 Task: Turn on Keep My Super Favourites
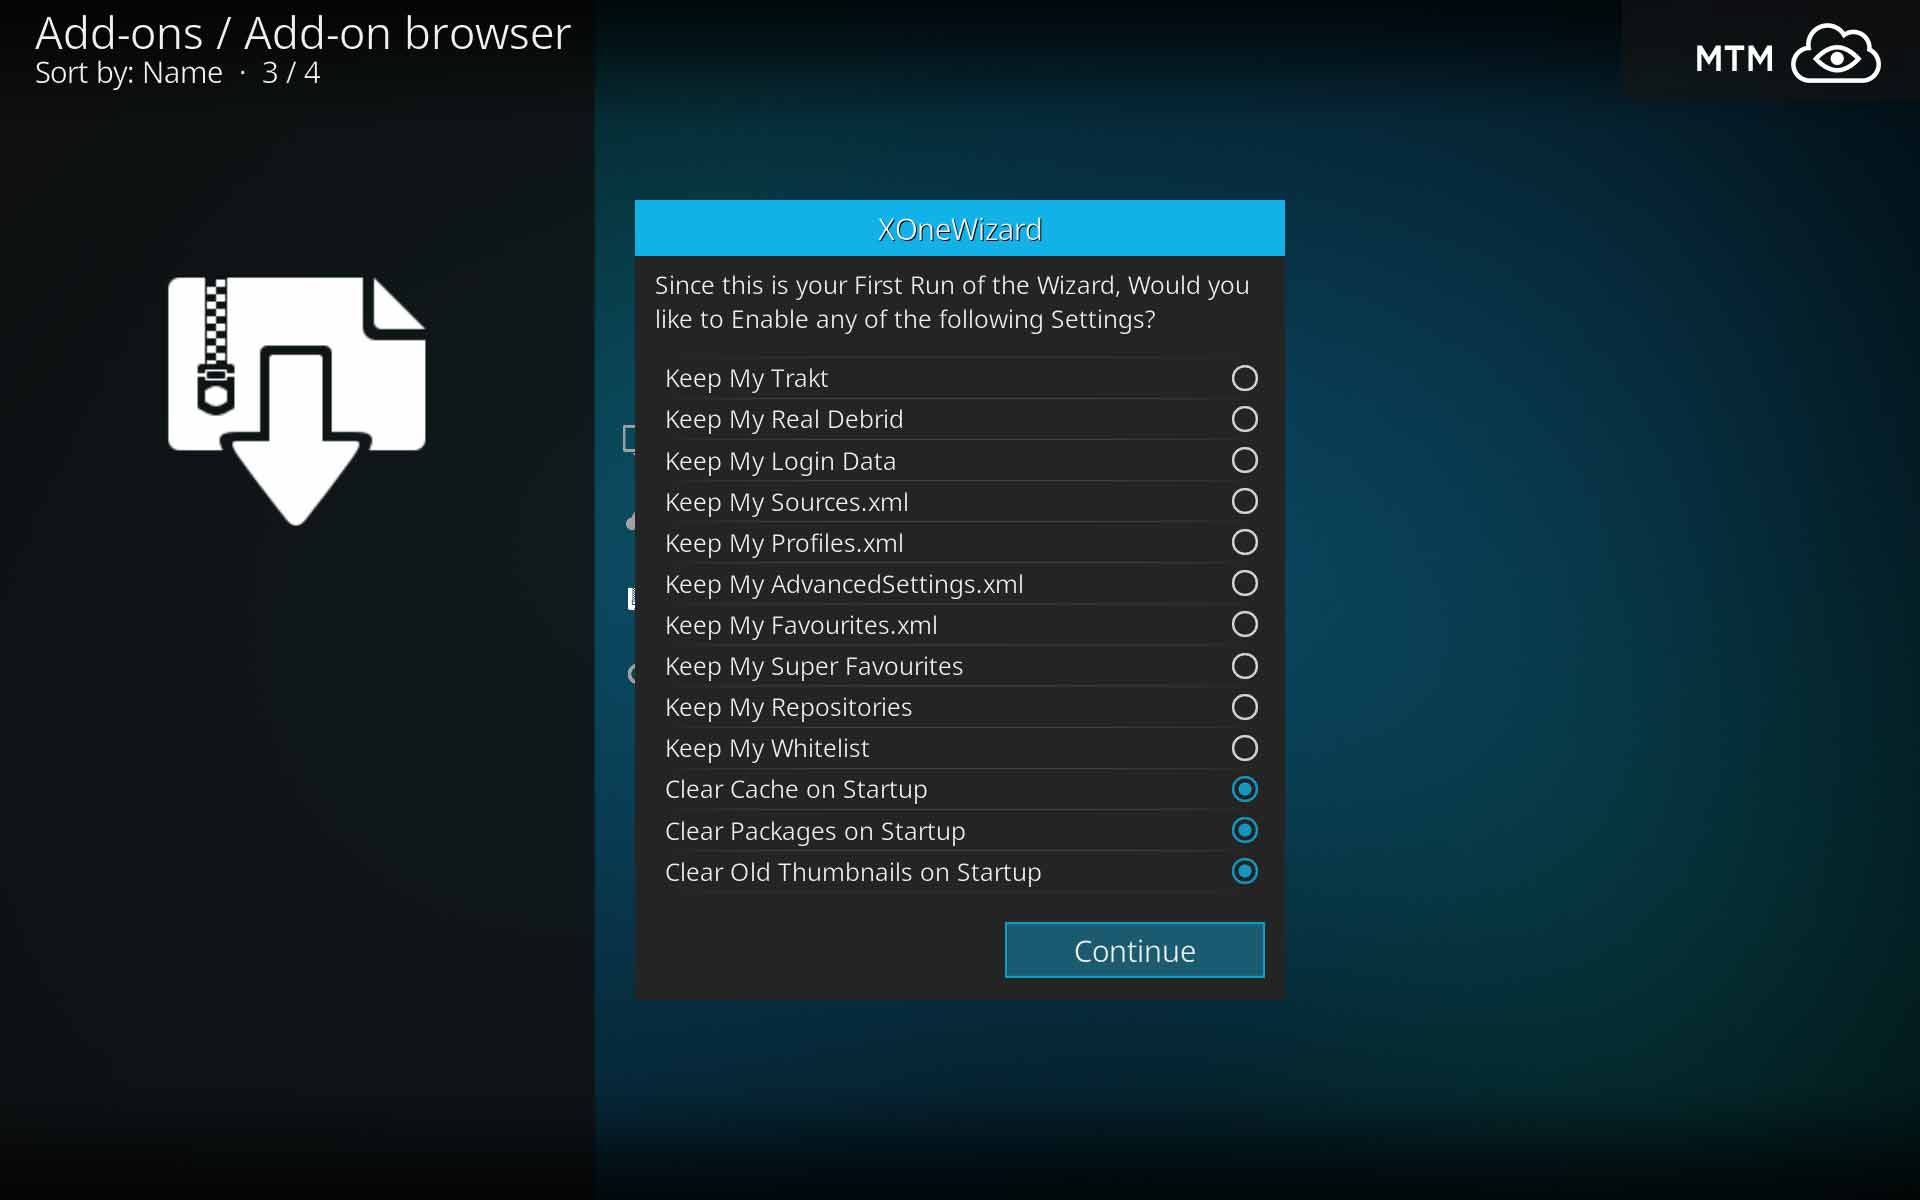[1244, 666]
